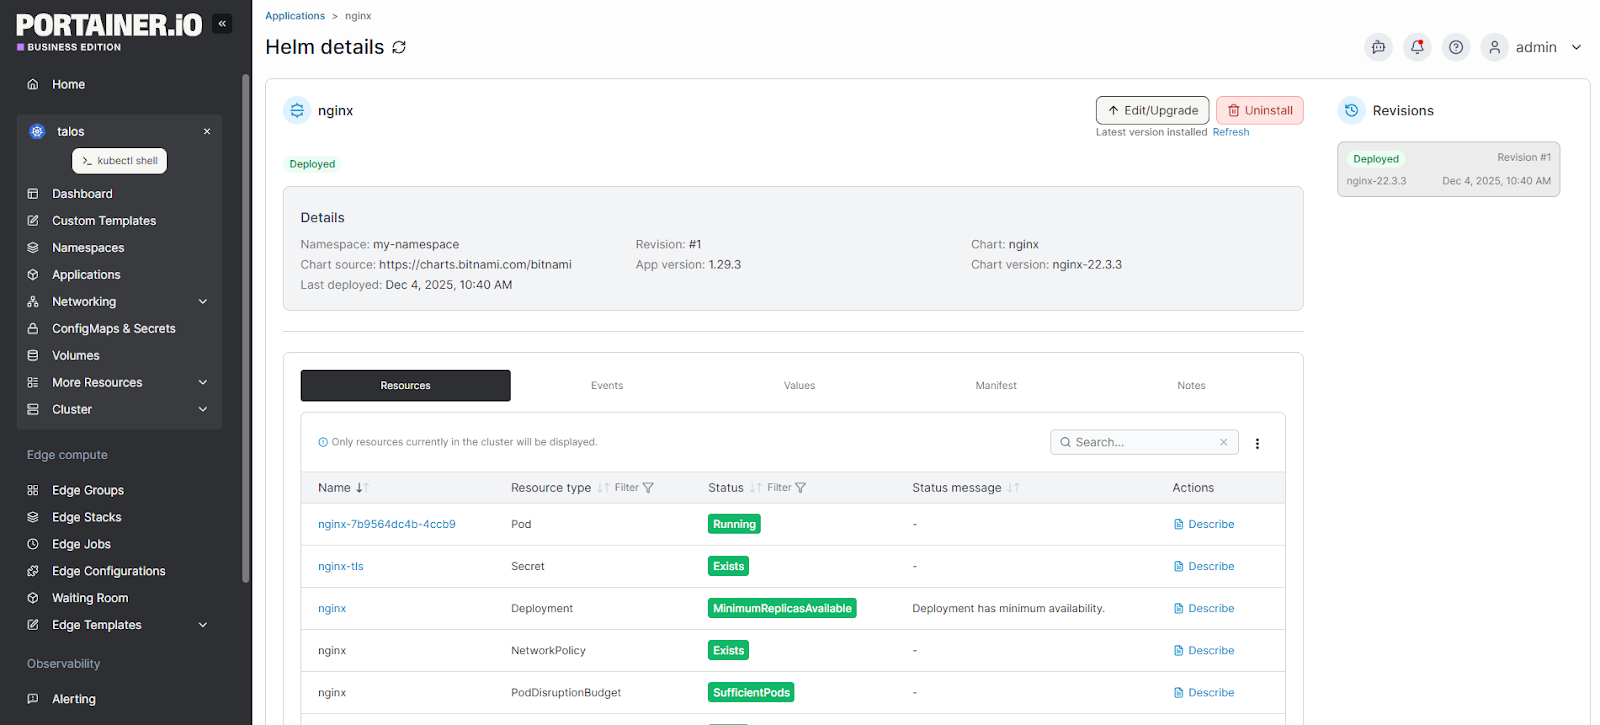This screenshot has width=1600, height=725.
Task: Click the Alerting icon in sidebar
Action: click(x=33, y=699)
